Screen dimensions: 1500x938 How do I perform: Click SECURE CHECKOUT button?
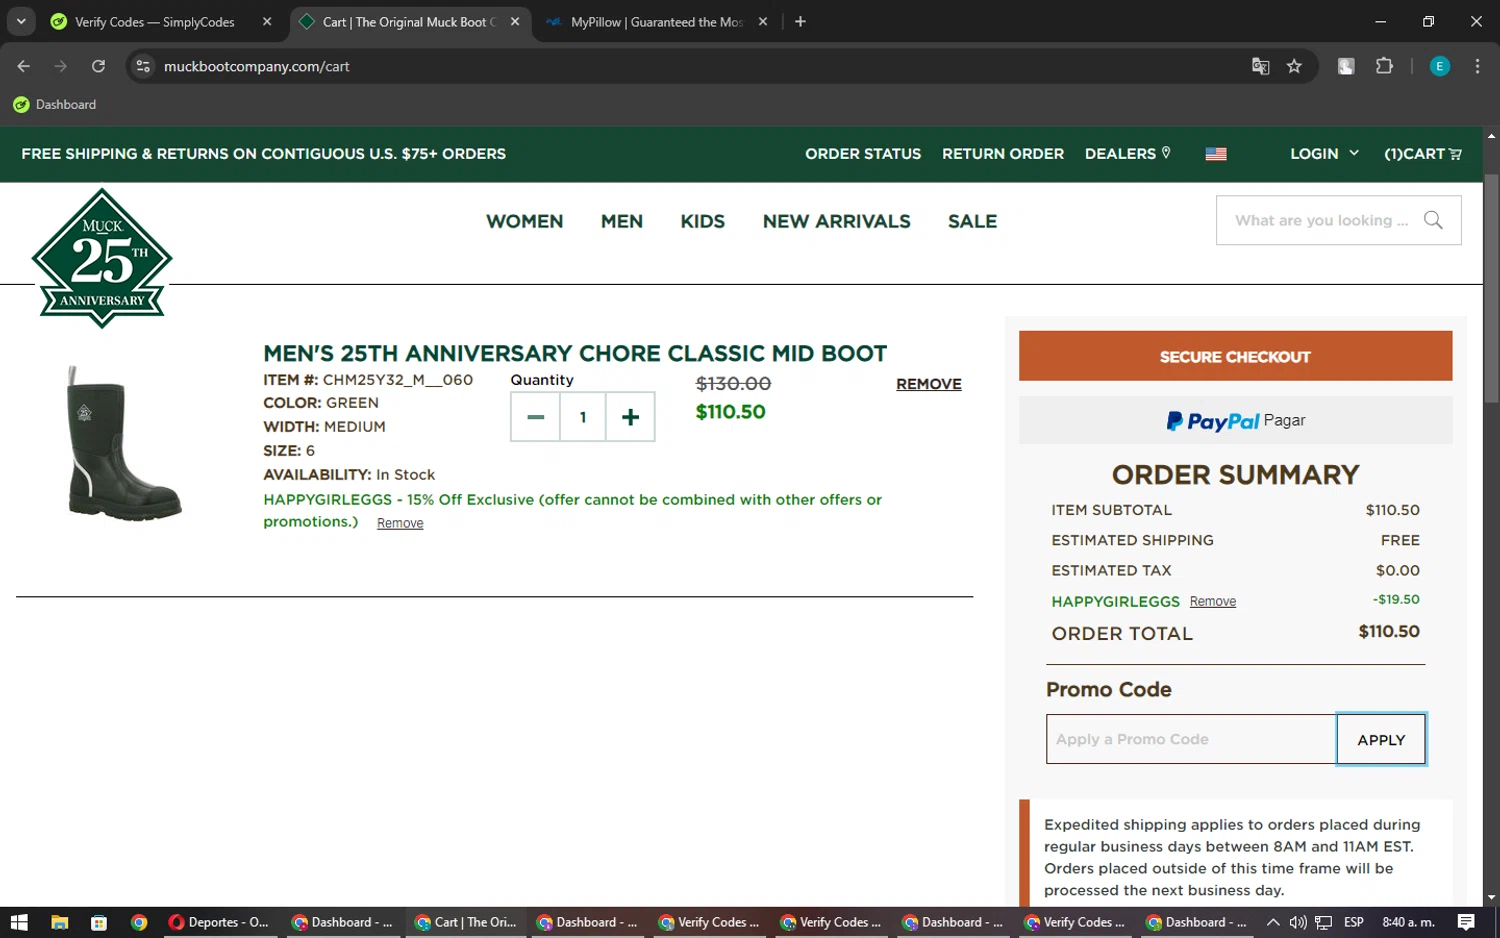coord(1235,356)
